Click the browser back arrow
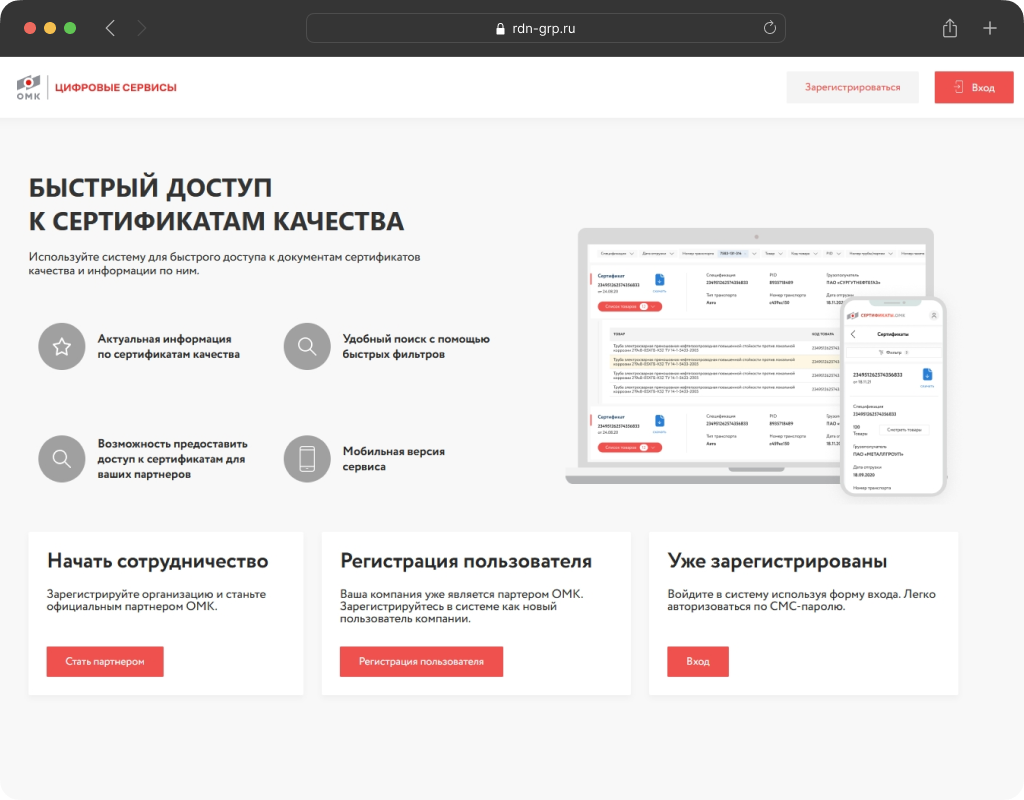The width and height of the screenshot is (1024, 800). [x=110, y=28]
